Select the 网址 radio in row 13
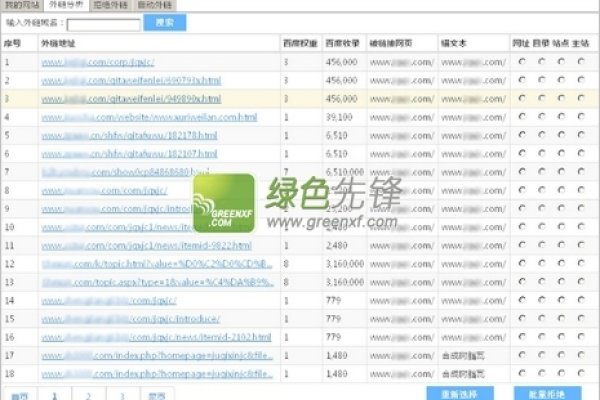600x400 pixels. tap(522, 282)
